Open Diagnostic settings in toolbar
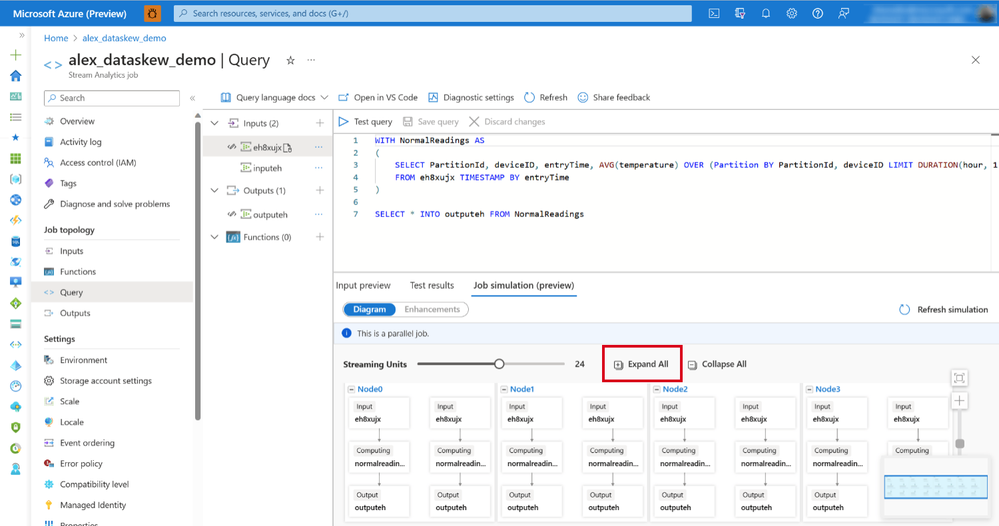The image size is (999, 526). (471, 97)
